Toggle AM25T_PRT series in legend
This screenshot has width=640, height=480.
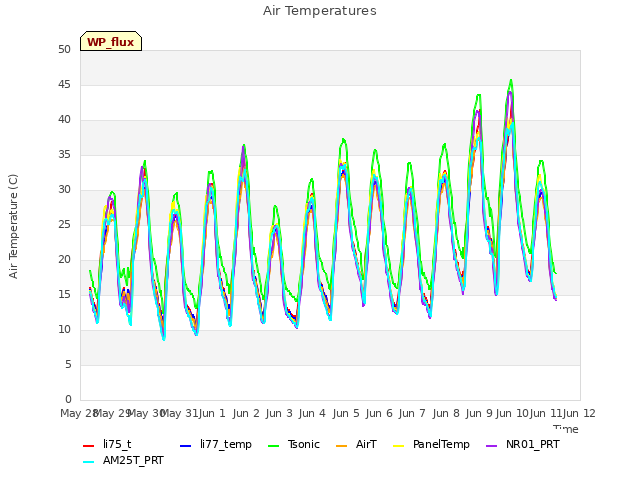click(123, 460)
